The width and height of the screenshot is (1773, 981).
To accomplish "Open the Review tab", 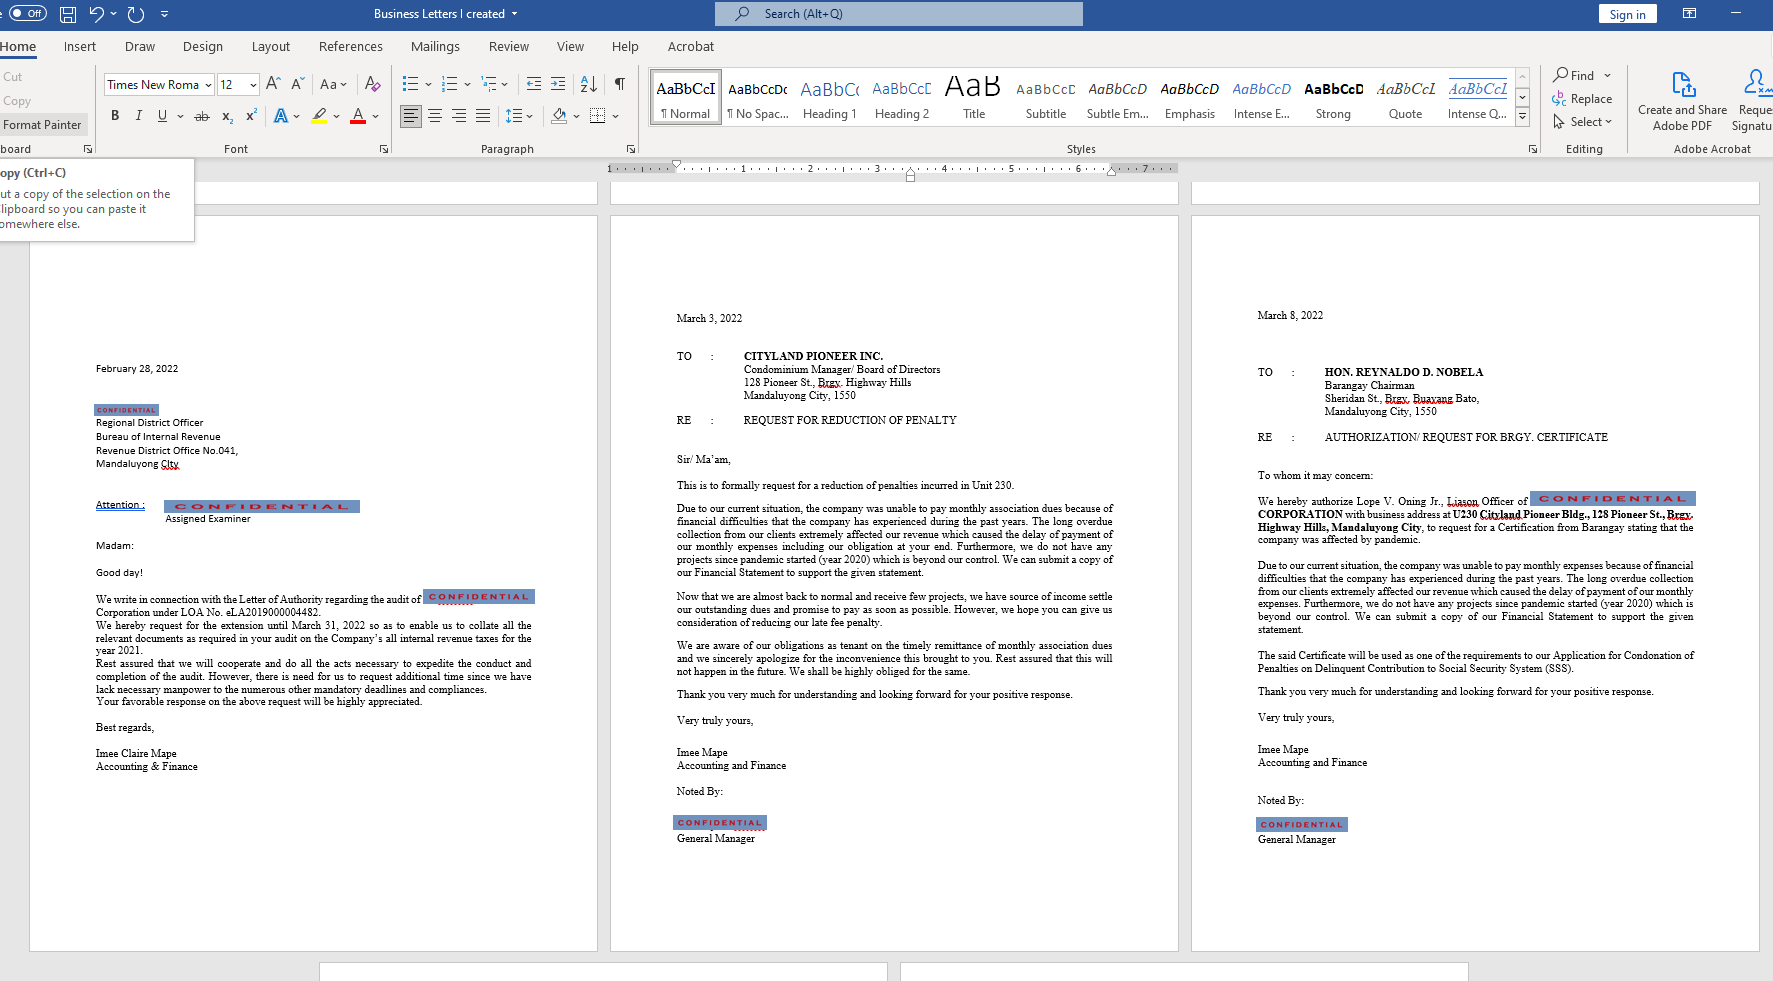I will click(509, 46).
